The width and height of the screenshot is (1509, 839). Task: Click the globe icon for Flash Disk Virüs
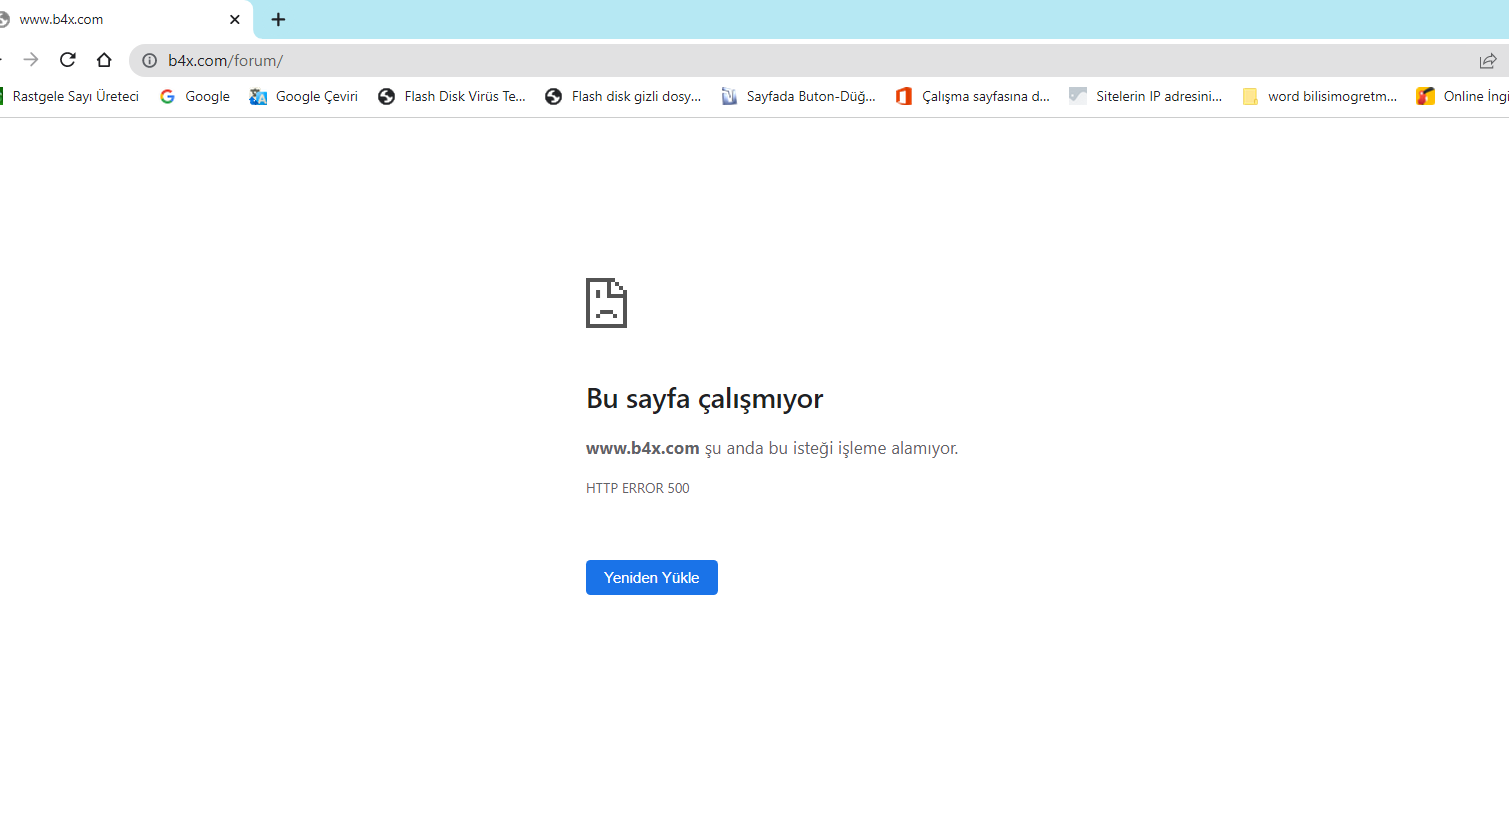tap(386, 96)
